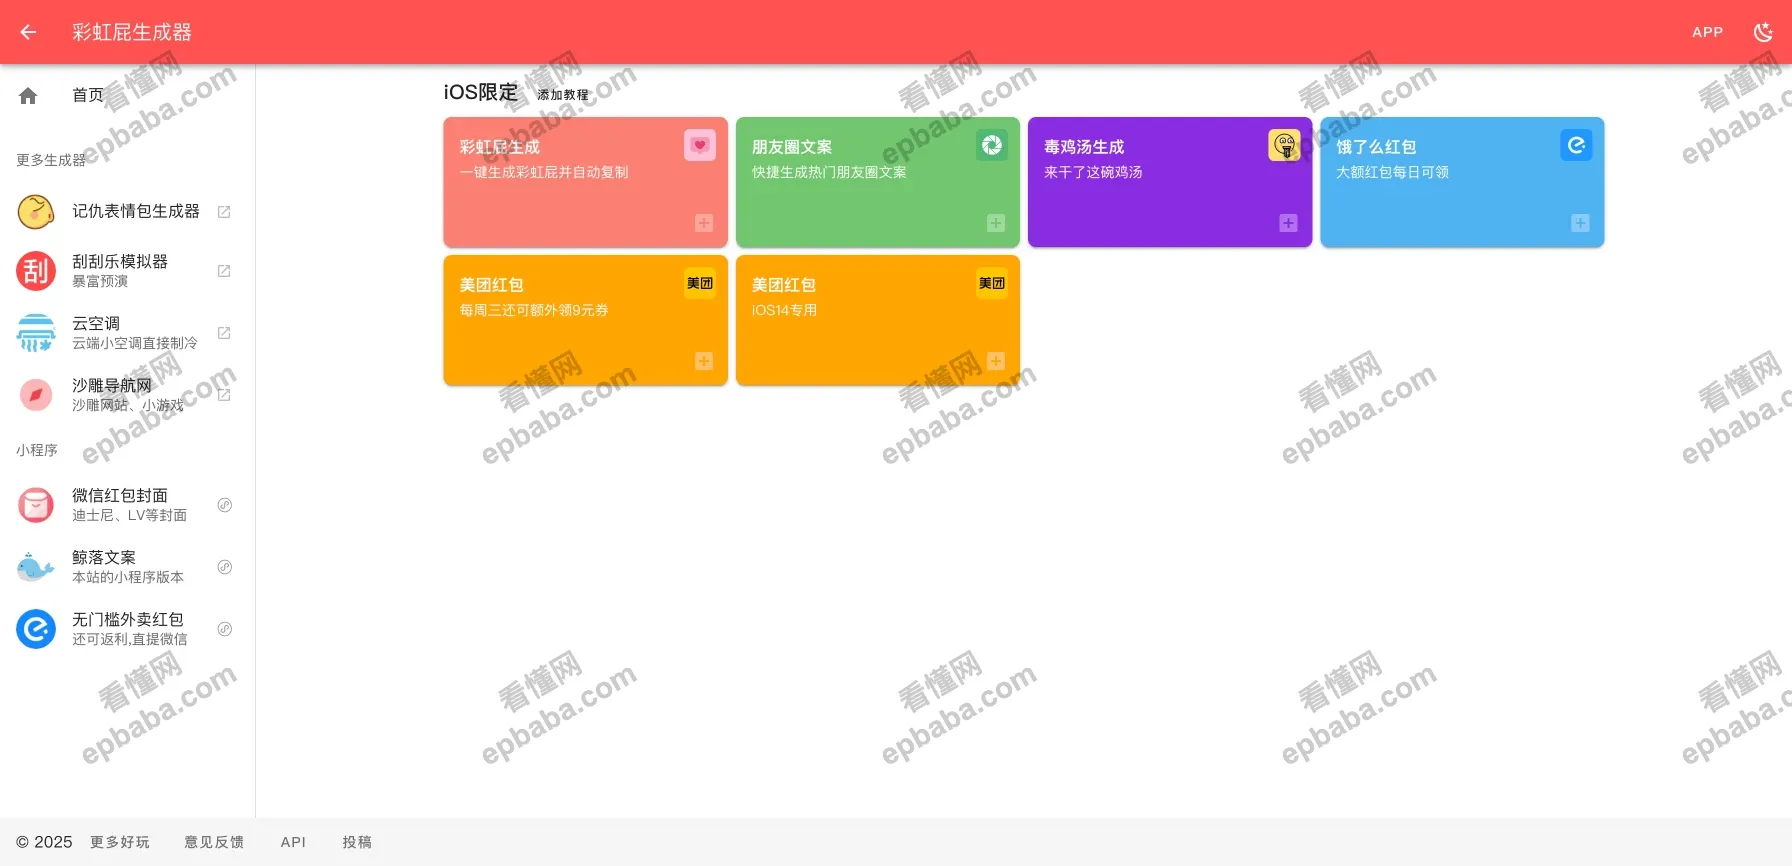Open the APP link in header
1792x866 pixels.
1707,32
